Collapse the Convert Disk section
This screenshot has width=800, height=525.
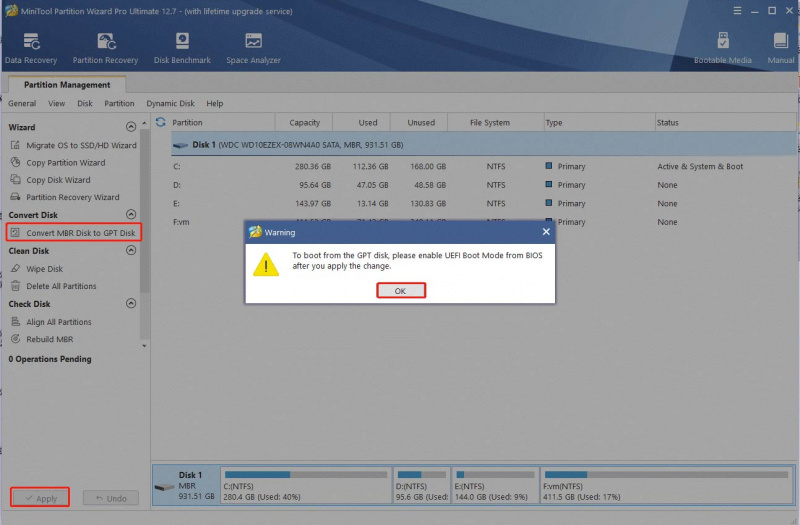coord(131,214)
